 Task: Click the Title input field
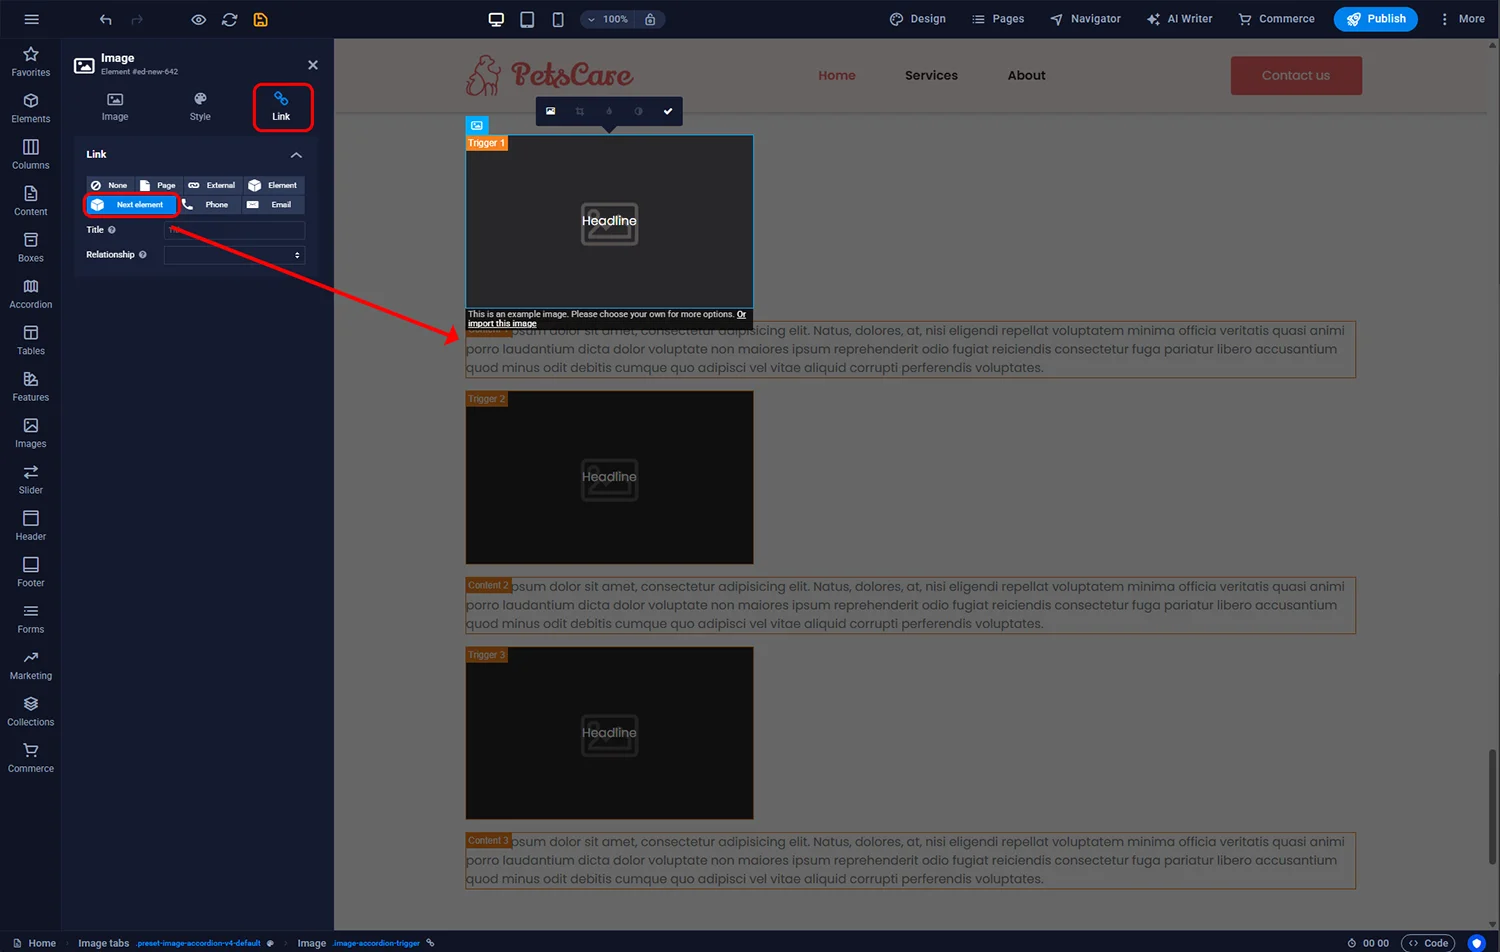pos(234,230)
